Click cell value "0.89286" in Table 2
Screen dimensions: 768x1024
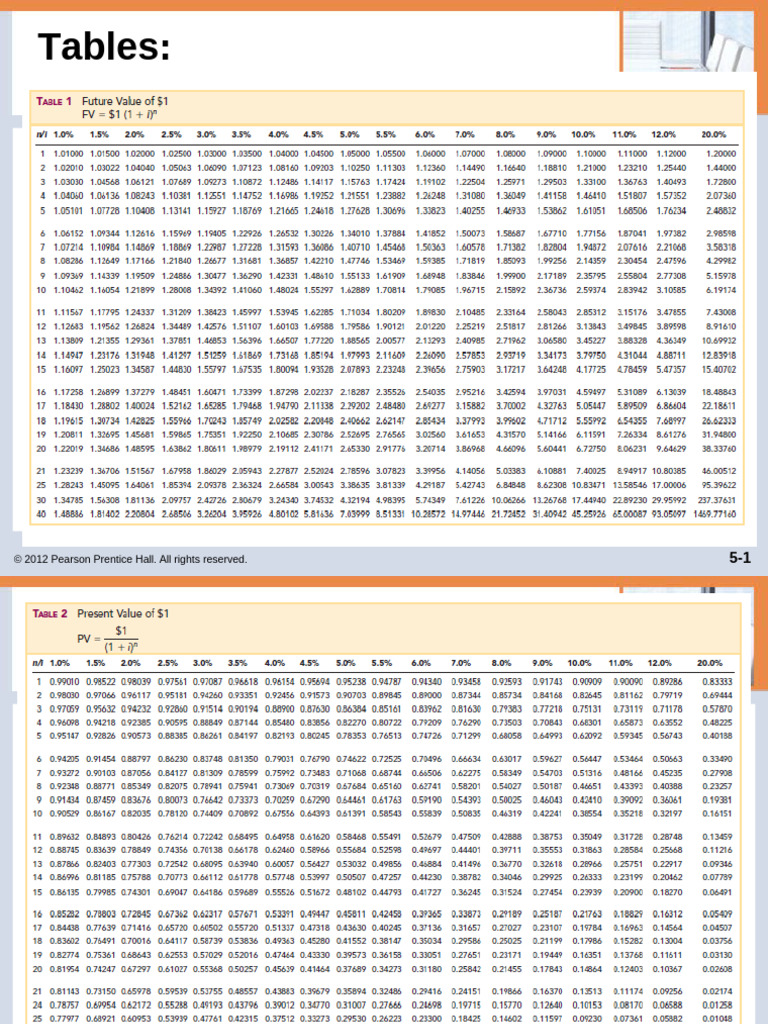[667, 682]
